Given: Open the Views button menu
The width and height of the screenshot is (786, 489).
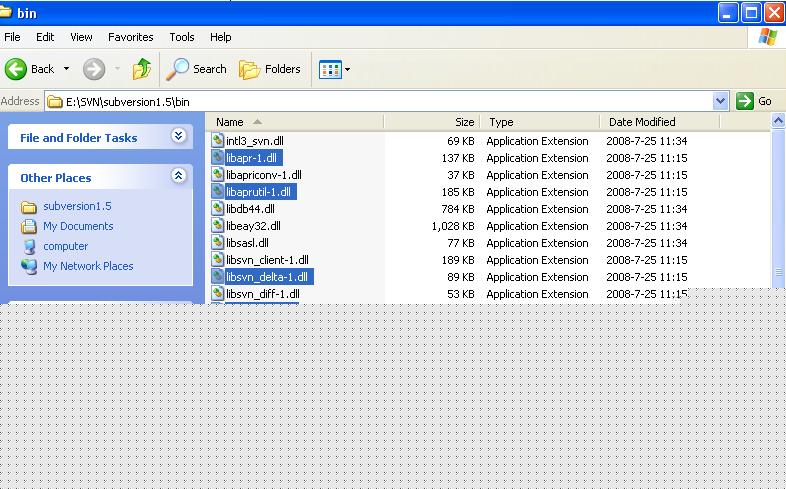Looking at the screenshot, I should pos(334,70).
